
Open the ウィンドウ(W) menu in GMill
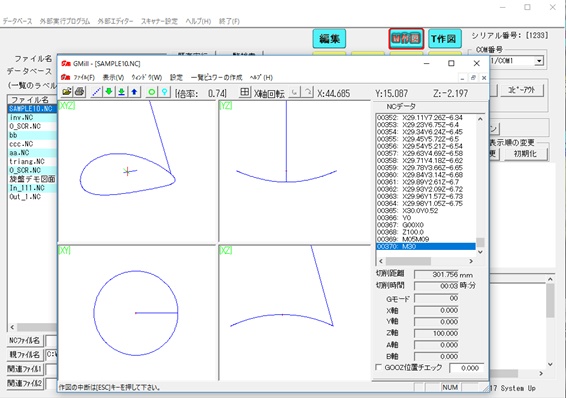pos(146,78)
